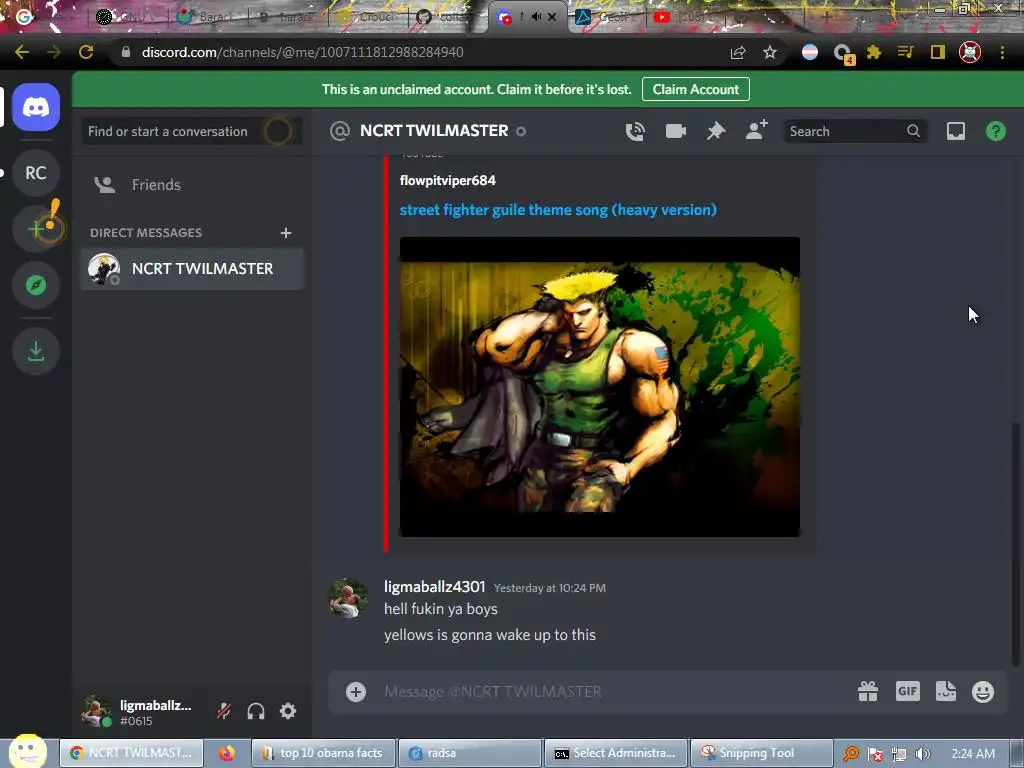Share this page icon in address bar
This screenshot has height=768, width=1024.
pos(738,52)
